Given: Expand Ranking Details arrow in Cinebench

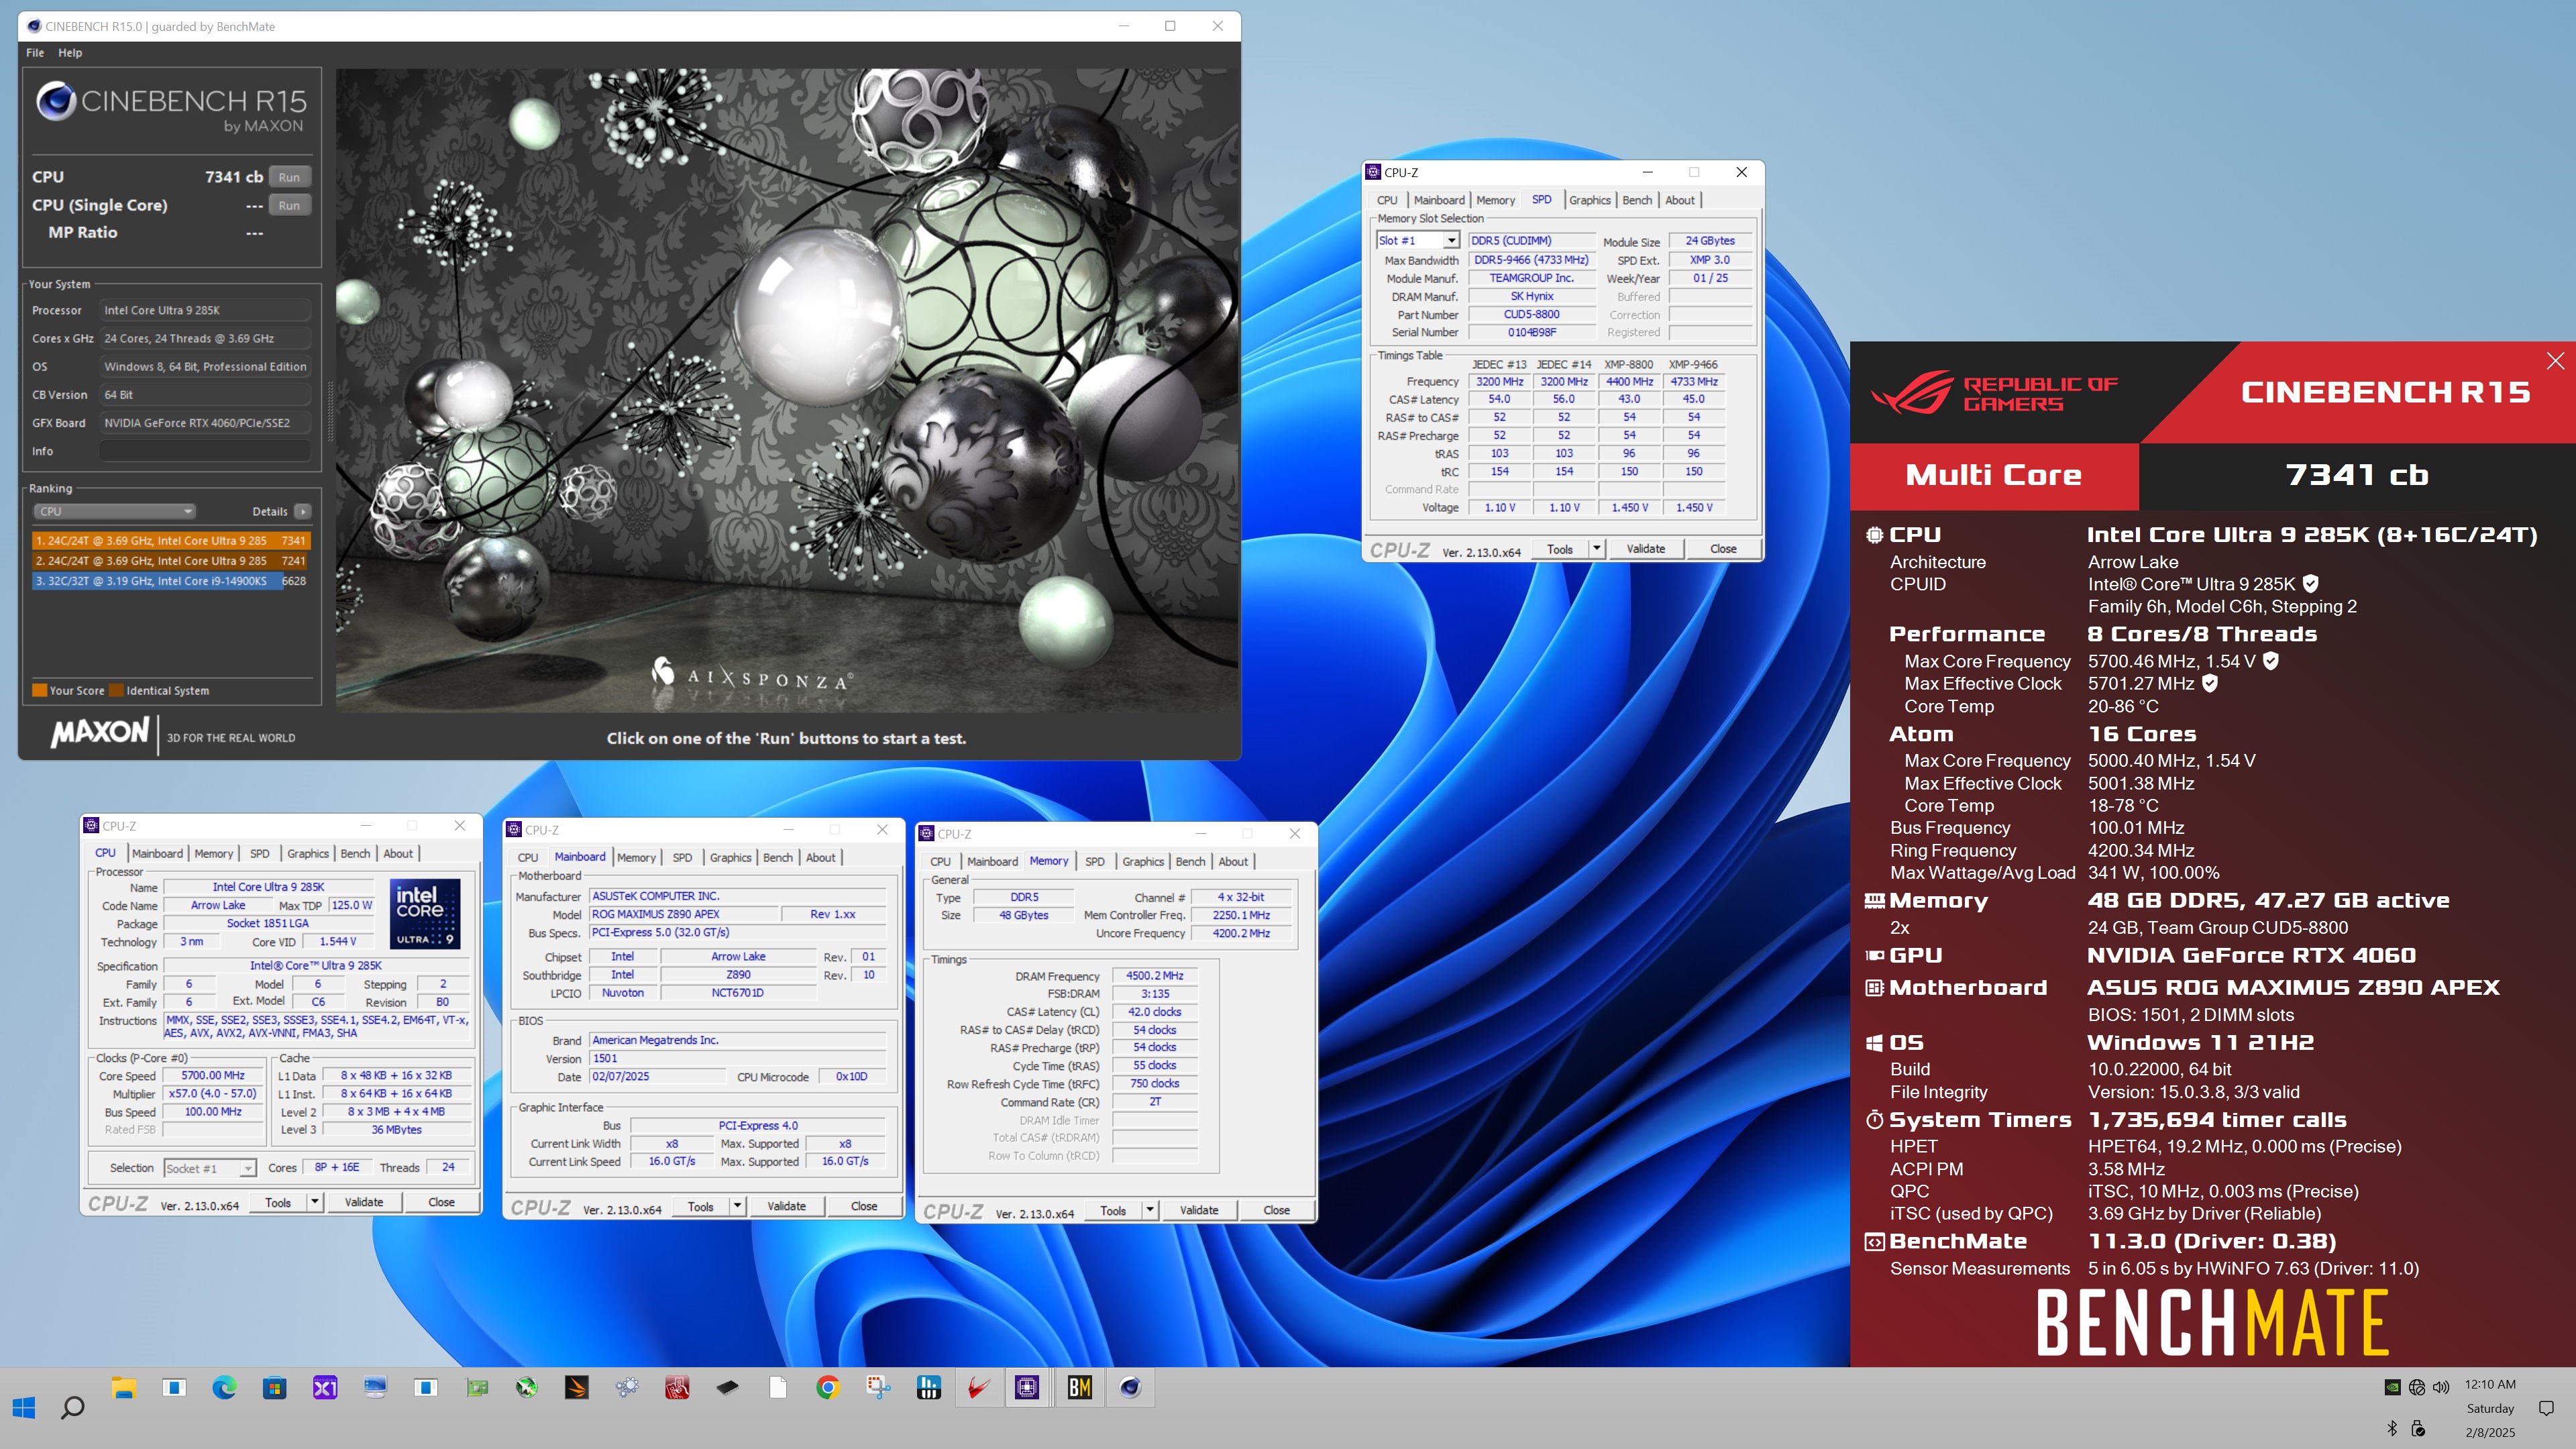Looking at the screenshot, I should 303,511.
